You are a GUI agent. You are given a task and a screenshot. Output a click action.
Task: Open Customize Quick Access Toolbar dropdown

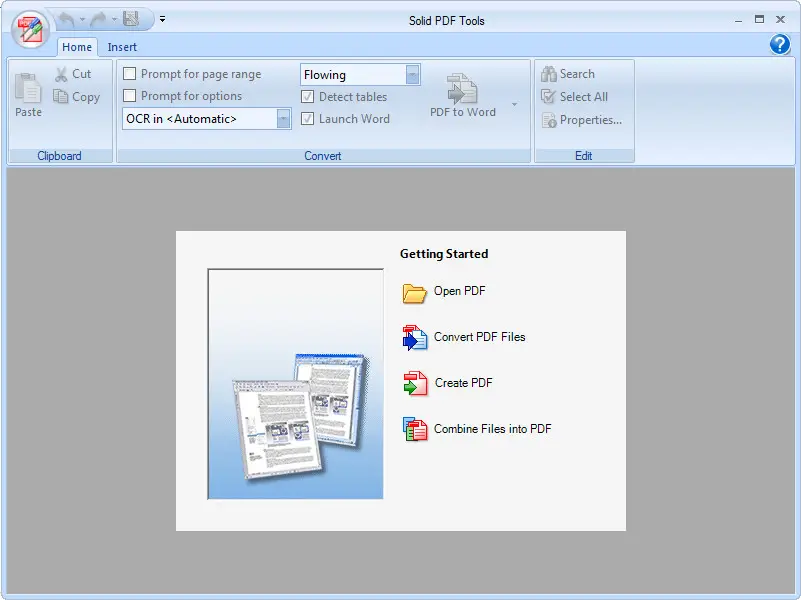(162, 19)
